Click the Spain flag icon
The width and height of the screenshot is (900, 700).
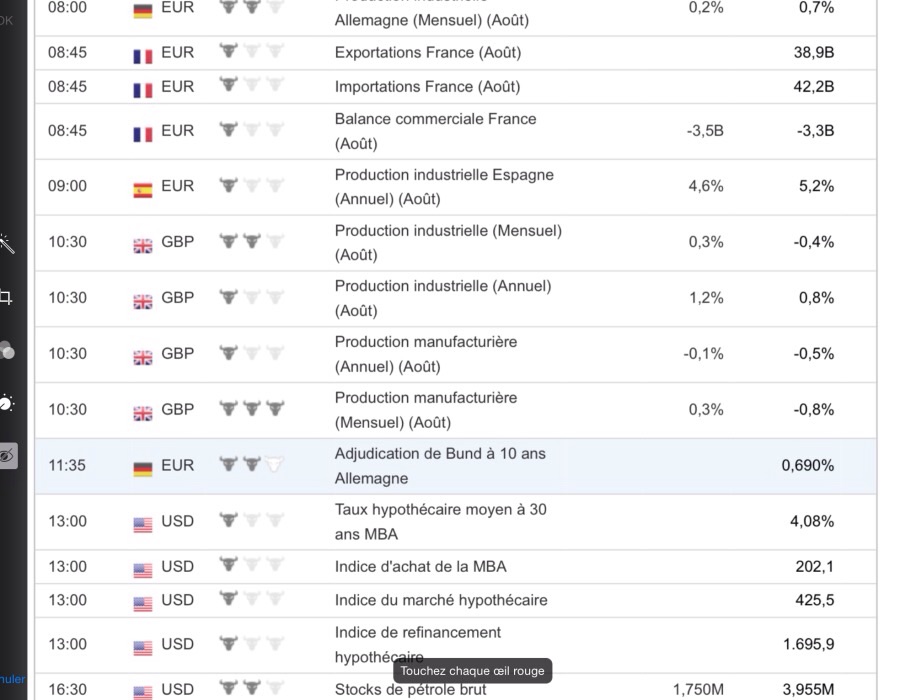tap(143, 187)
